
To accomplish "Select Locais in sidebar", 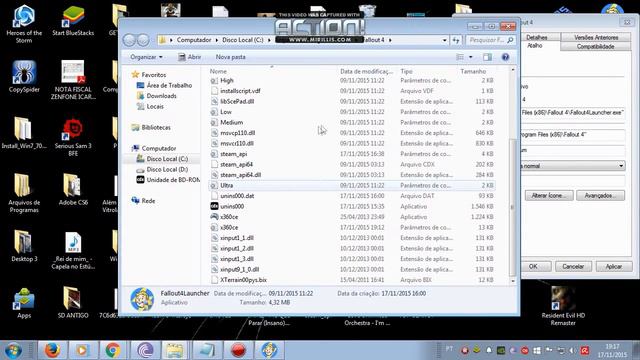I will [155, 107].
